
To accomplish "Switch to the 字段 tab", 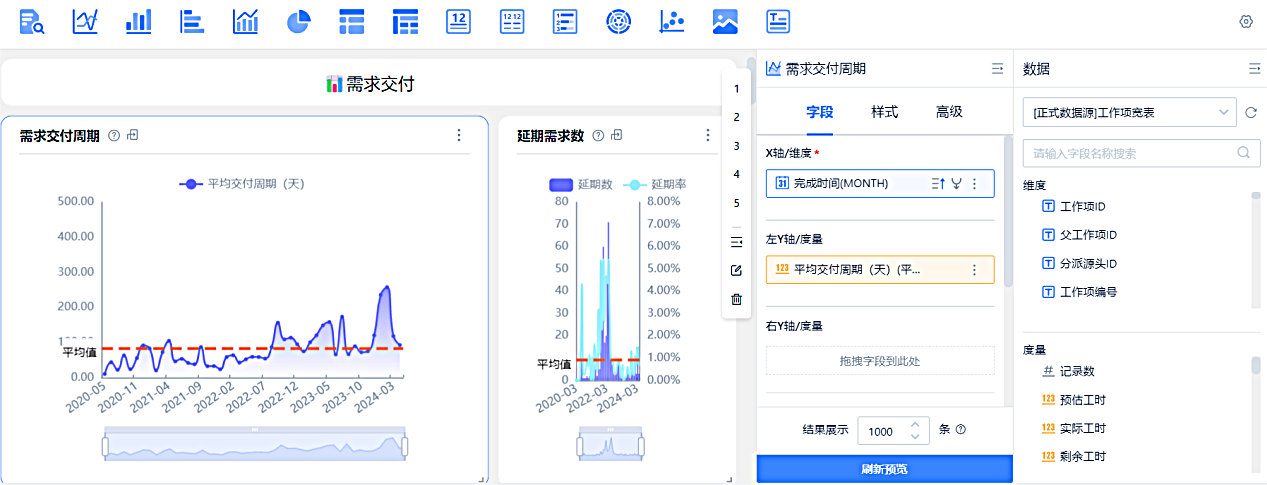I will (x=820, y=112).
